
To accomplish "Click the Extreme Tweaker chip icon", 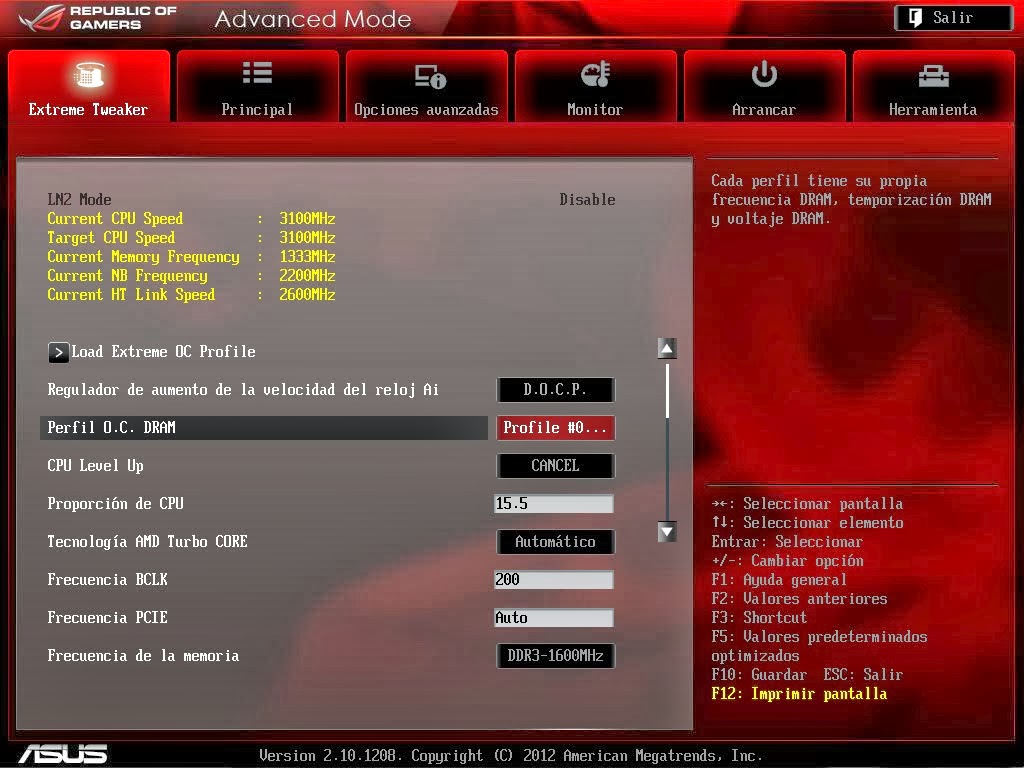I will pyautogui.click(x=89, y=74).
